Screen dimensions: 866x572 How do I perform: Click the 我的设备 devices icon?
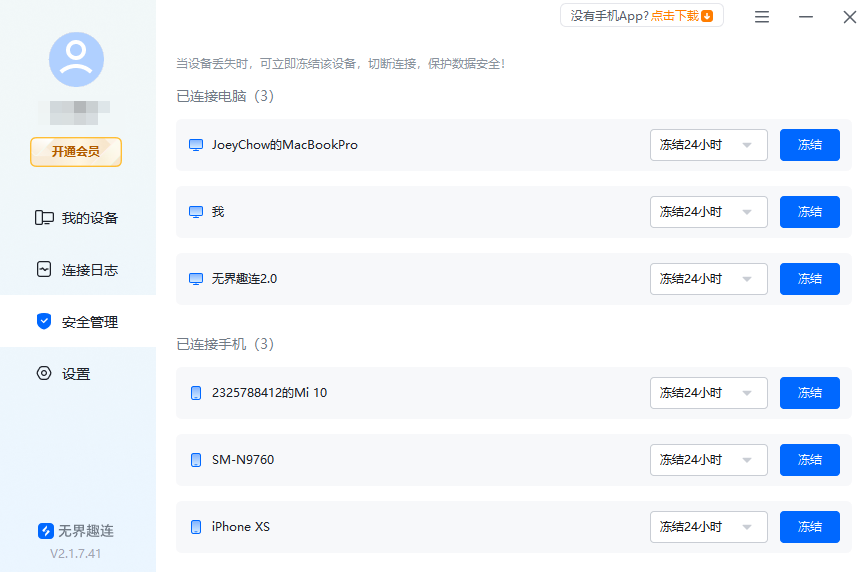[x=44, y=218]
